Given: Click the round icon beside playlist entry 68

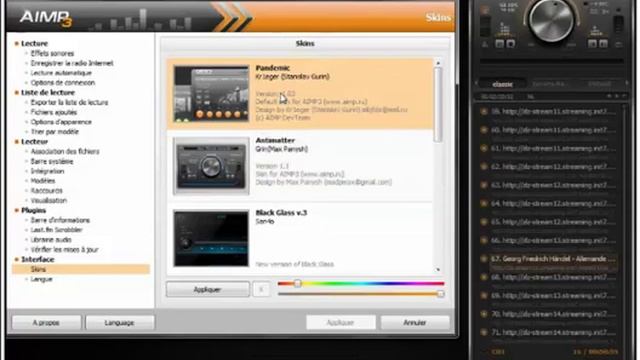Looking at the screenshot, I should 484,277.
